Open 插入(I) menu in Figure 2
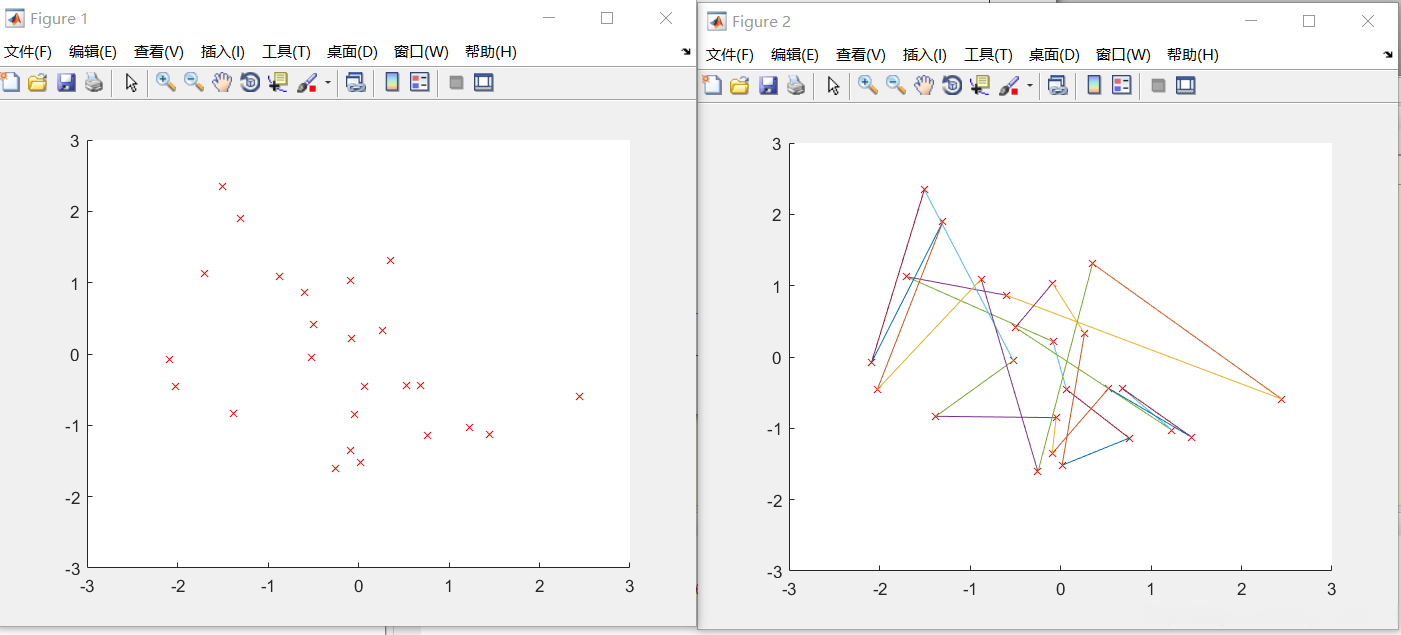The image size is (1401, 635). point(925,55)
